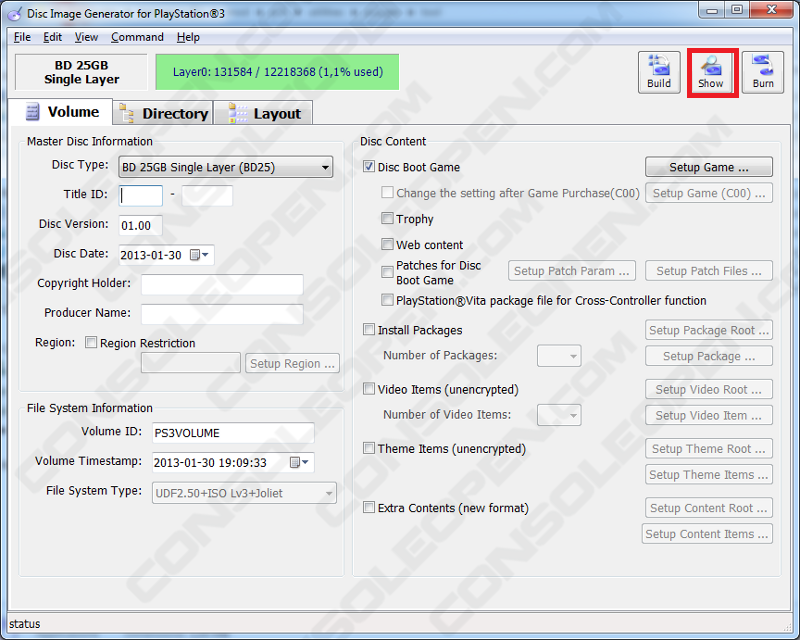This screenshot has width=800, height=640.
Task: Click the first Title ID field
Action: (141, 195)
